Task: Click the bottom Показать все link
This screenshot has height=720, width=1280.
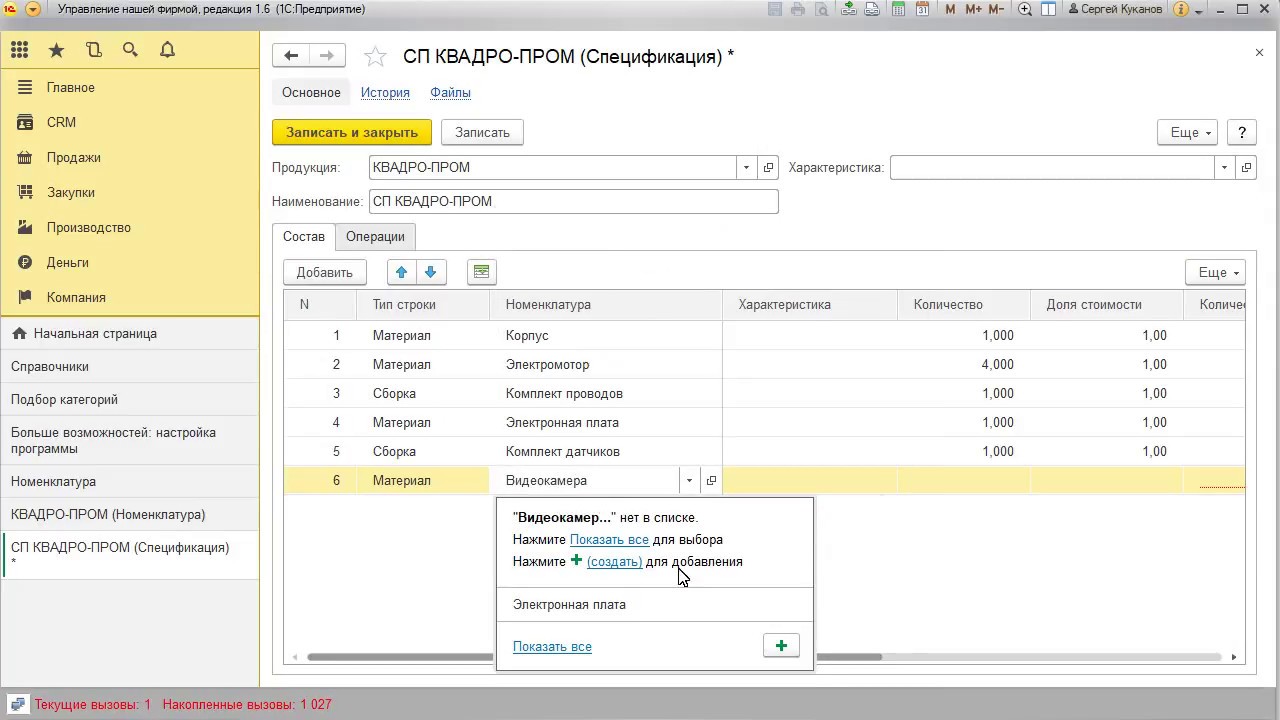Action: click(x=552, y=646)
